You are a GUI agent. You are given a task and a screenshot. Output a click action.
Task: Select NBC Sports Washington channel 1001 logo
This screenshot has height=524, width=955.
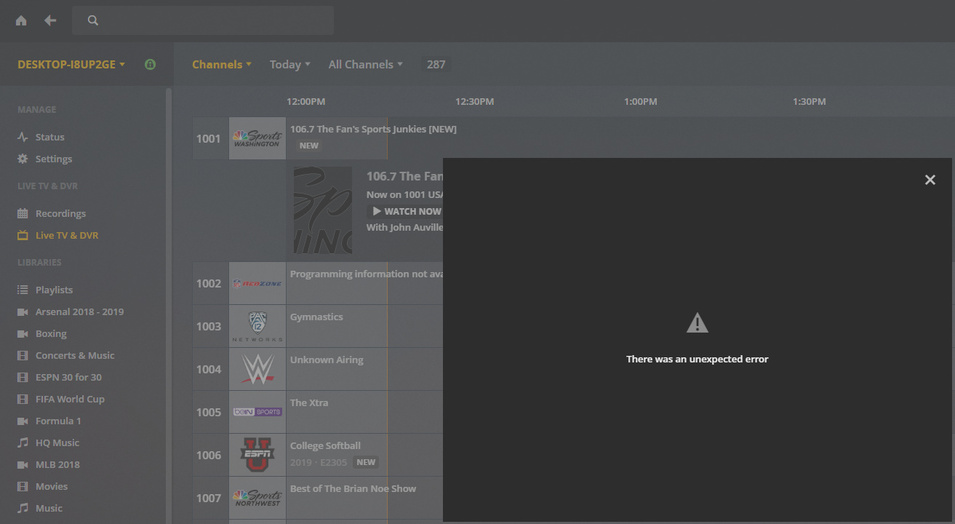[257, 138]
